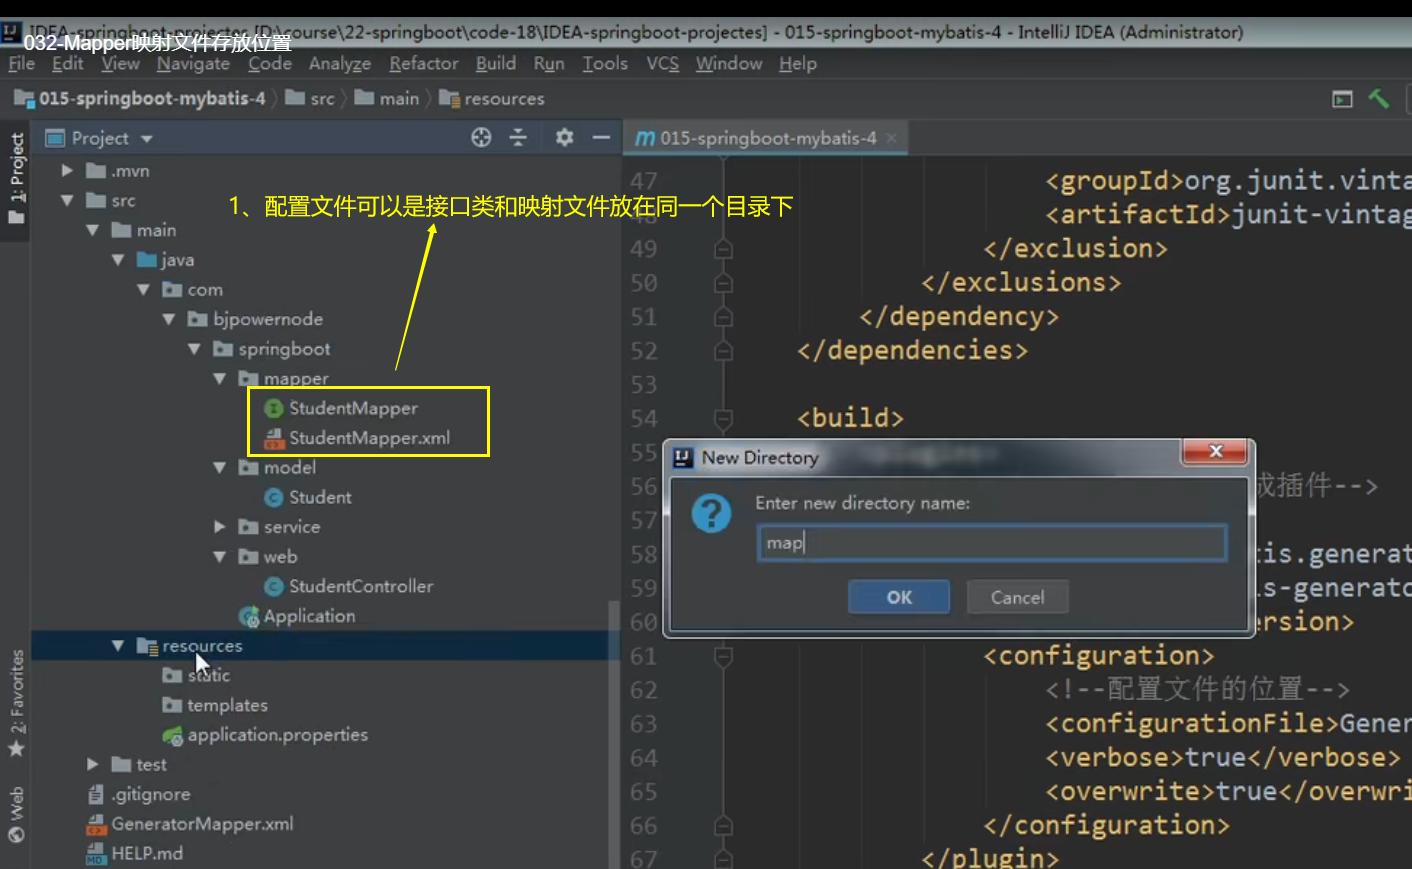The image size is (1412, 869).
Task: Click the green hammer build icon
Action: pyautogui.click(x=1379, y=98)
